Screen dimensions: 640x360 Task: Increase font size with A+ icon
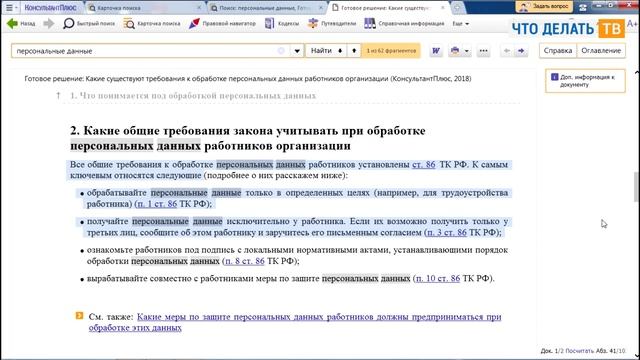pyautogui.click(x=632, y=24)
